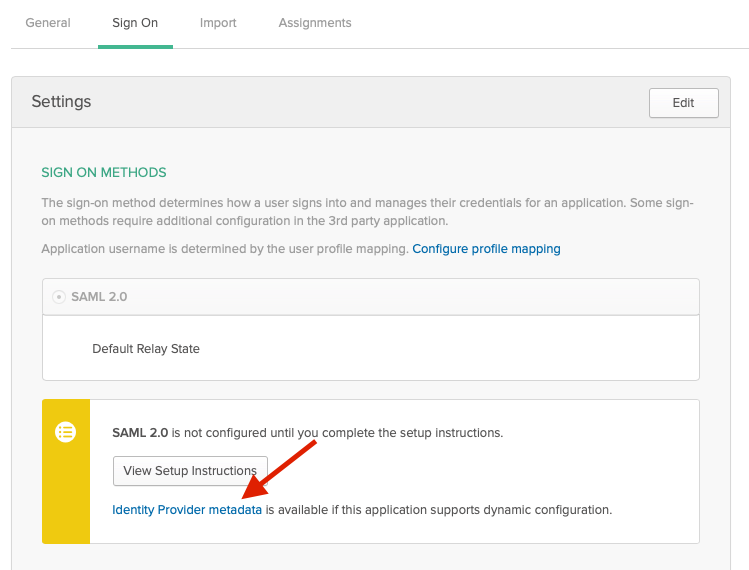The image size is (749, 570).
Task: Open Configure profile mapping link
Action: click(x=486, y=249)
